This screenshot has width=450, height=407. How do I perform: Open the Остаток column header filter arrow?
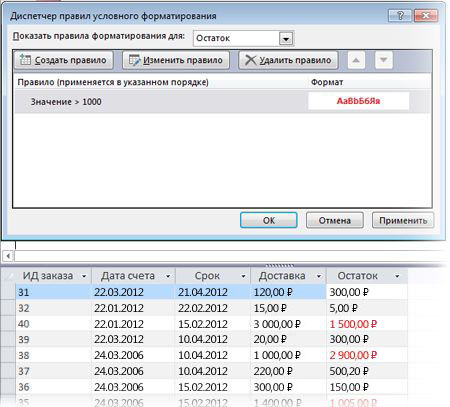tap(397, 276)
